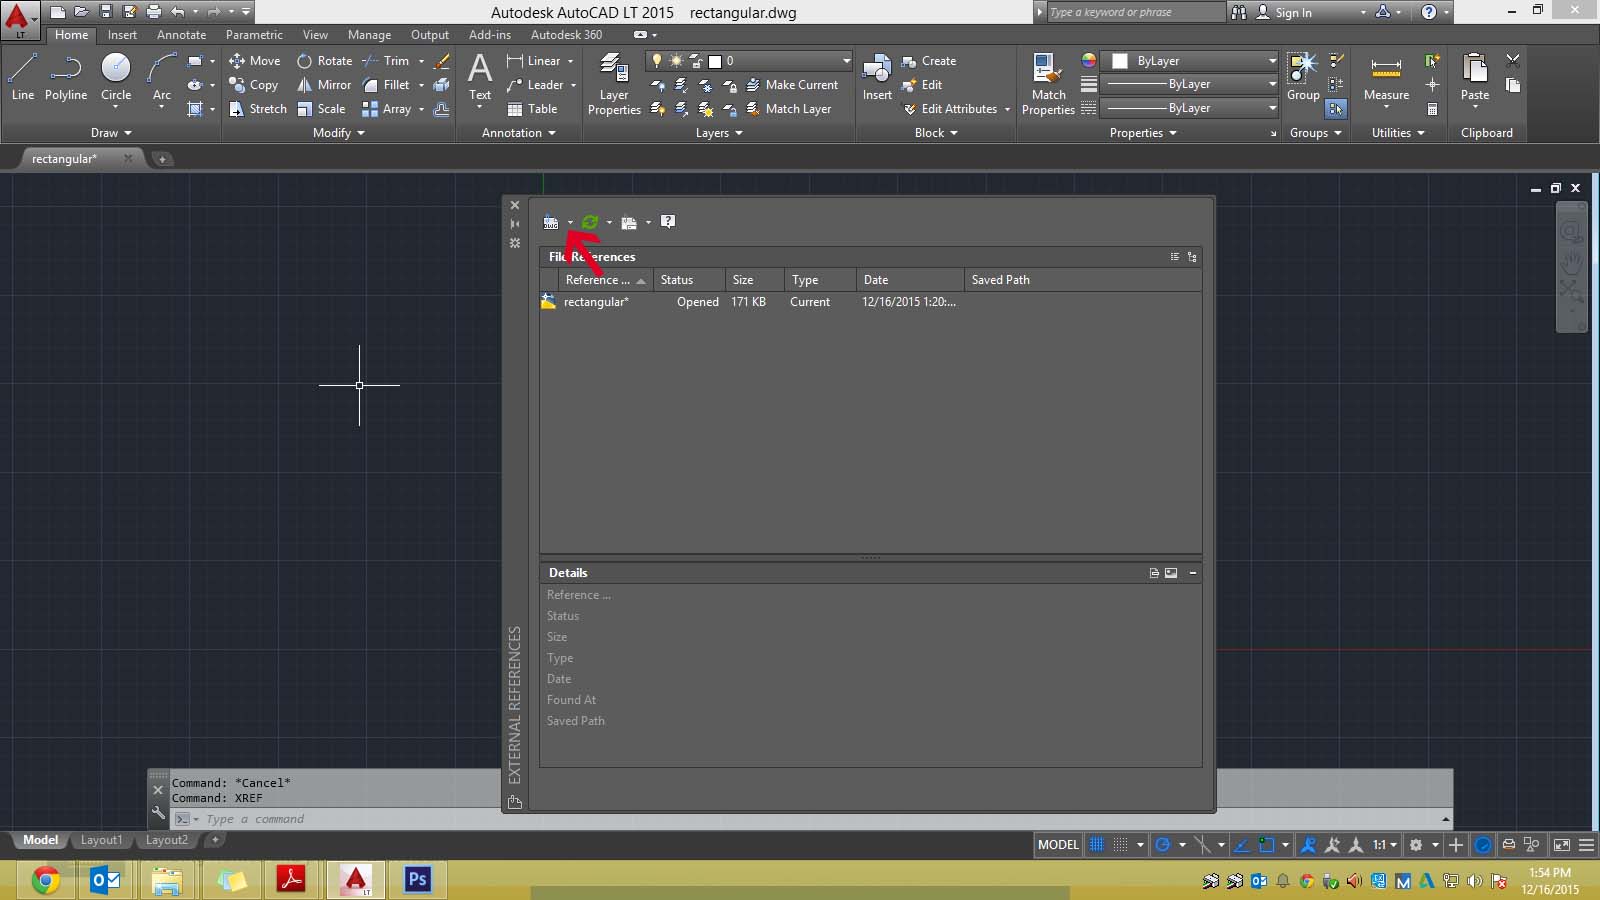This screenshot has width=1600, height=900.
Task: Open the External References help icon
Action: 668,222
